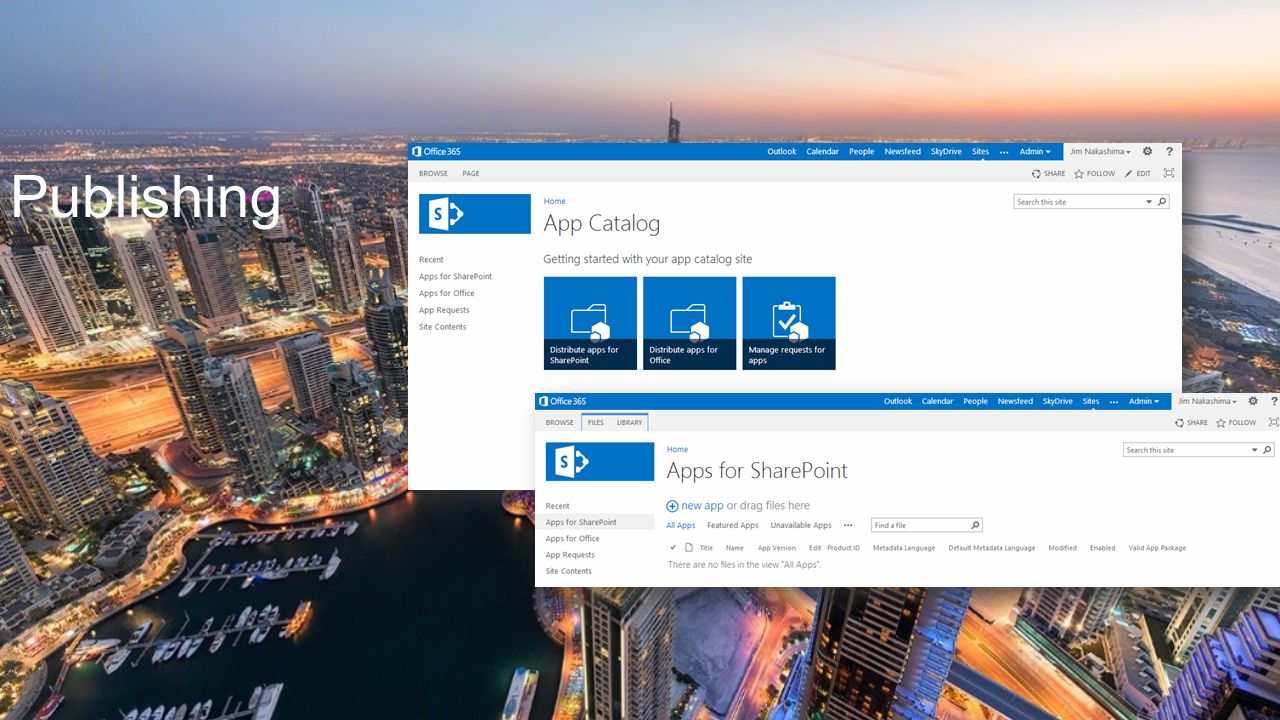Switch to BROWSE tab in App Catalog window
This screenshot has width=1280, height=720.
coord(433,174)
